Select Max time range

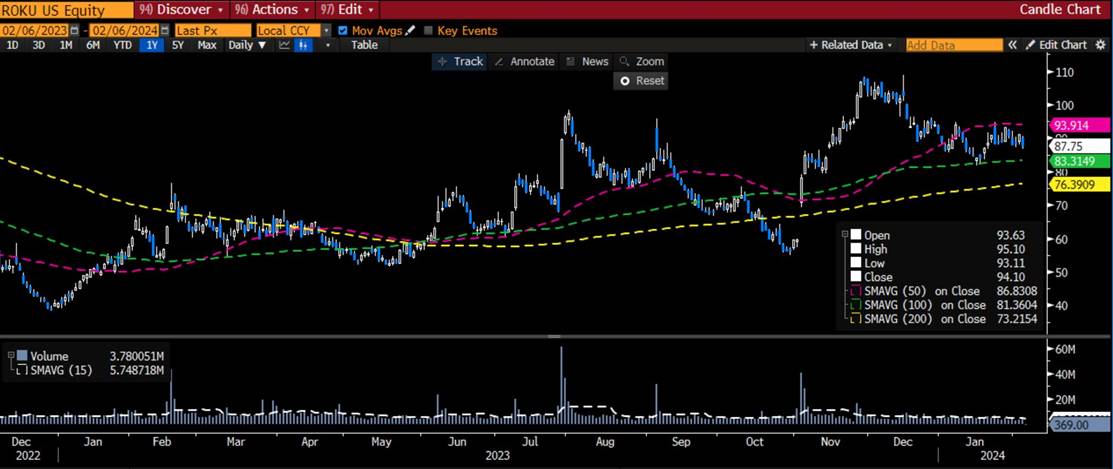(207, 45)
